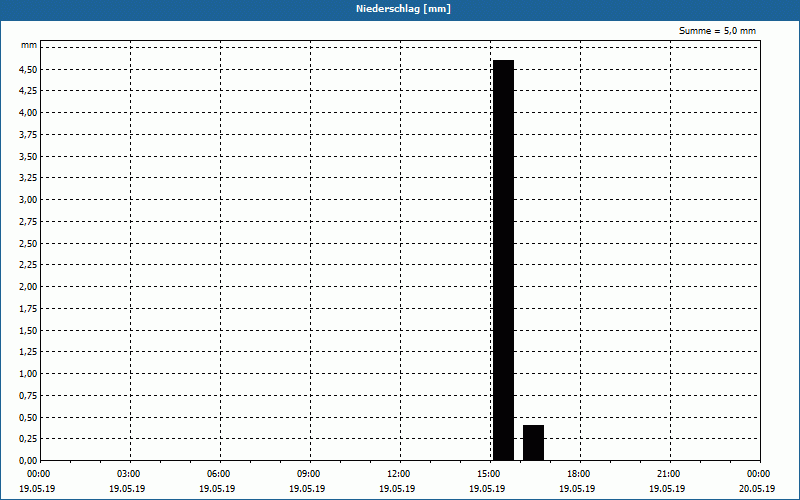
Task: Click the 0,00 y-axis value
Action: 28,461
